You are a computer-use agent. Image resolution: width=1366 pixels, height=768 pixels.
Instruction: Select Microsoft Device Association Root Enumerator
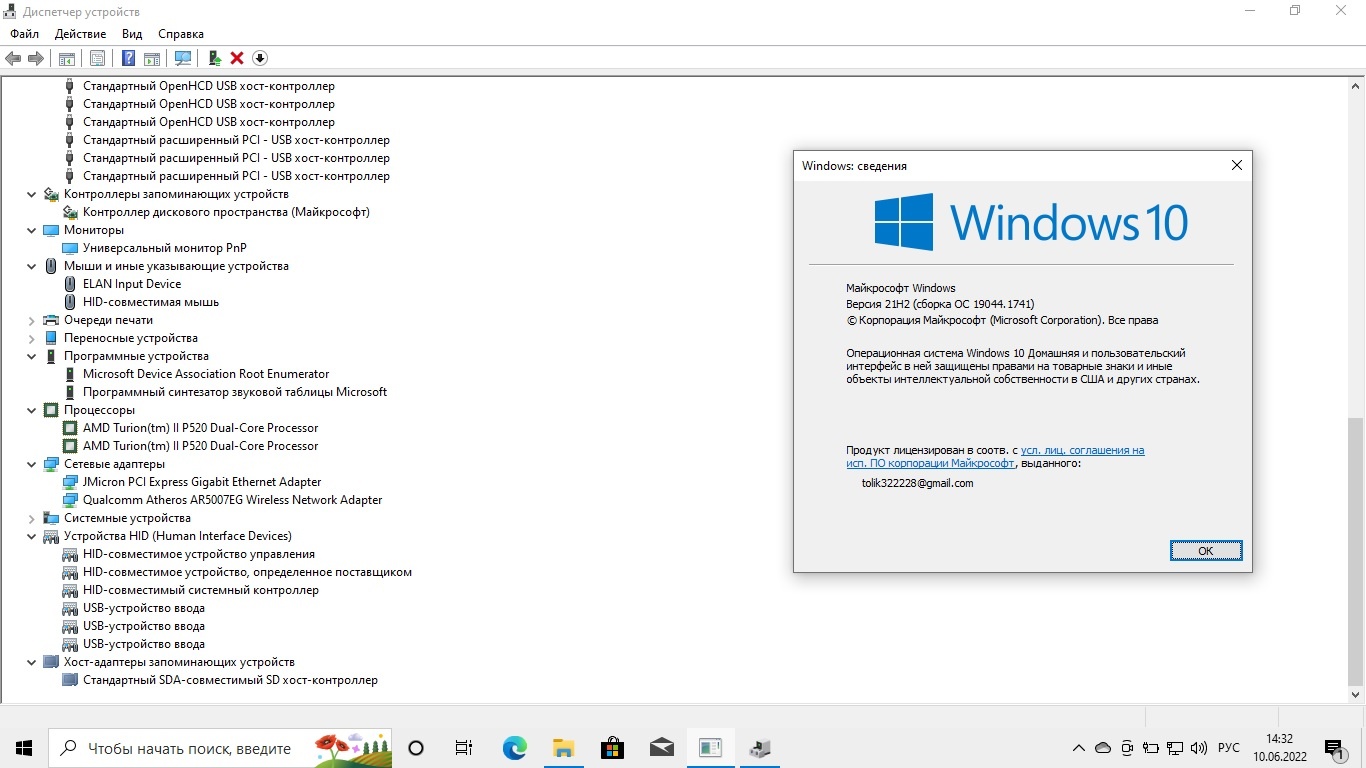coord(206,374)
